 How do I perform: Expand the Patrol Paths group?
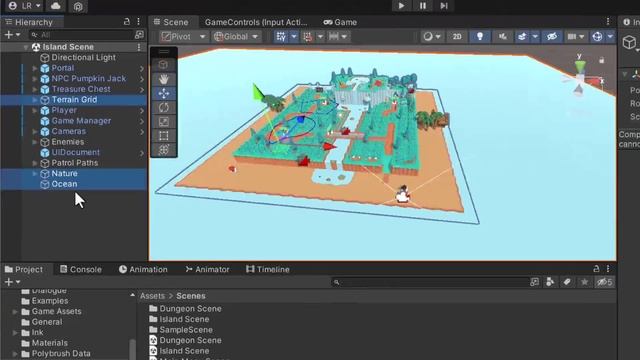point(35,163)
